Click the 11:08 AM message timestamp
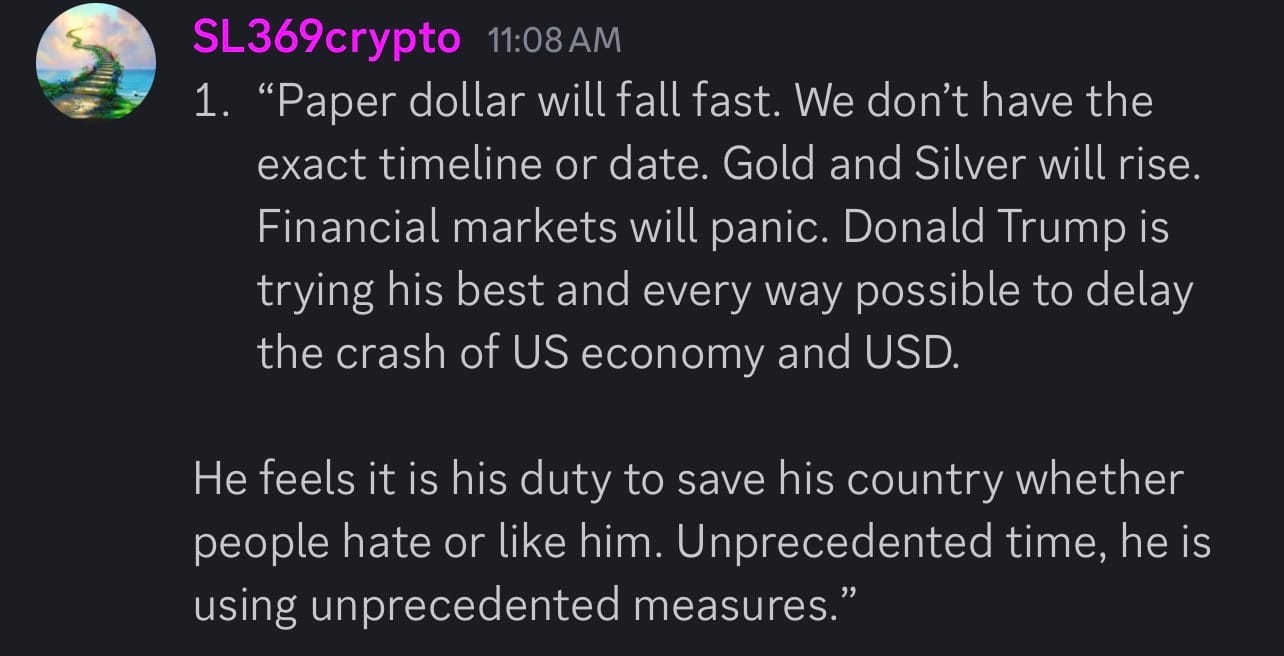 554,41
